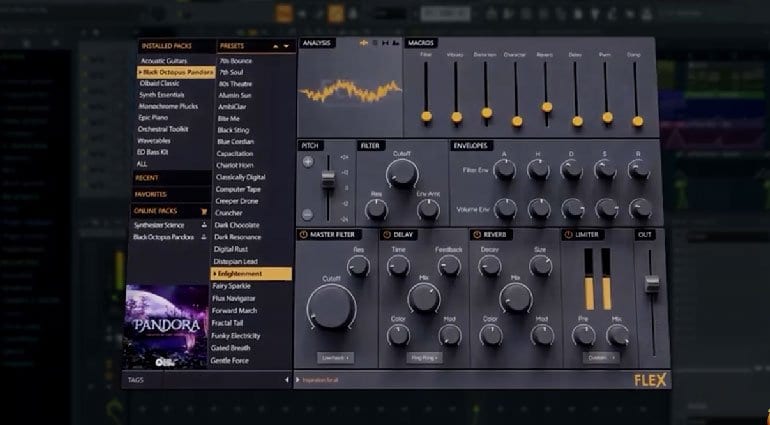Click the Presets header
This screenshot has width=770, height=425.
[x=232, y=46]
